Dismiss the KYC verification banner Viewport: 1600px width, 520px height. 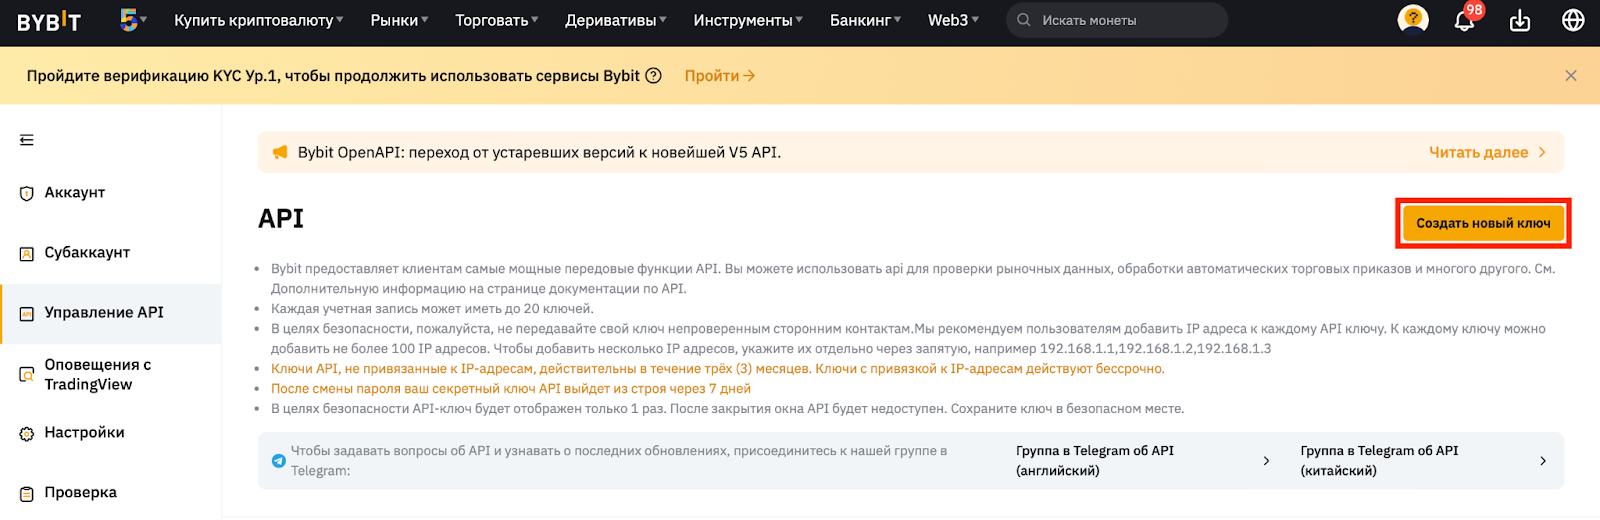(1571, 76)
